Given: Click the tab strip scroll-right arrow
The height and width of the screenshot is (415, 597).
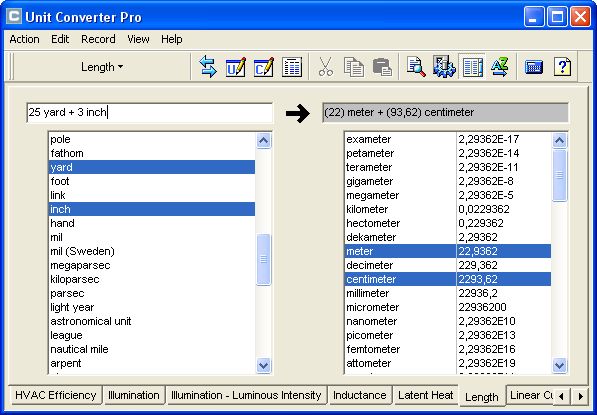Looking at the screenshot, I should pyautogui.click(x=580, y=396).
